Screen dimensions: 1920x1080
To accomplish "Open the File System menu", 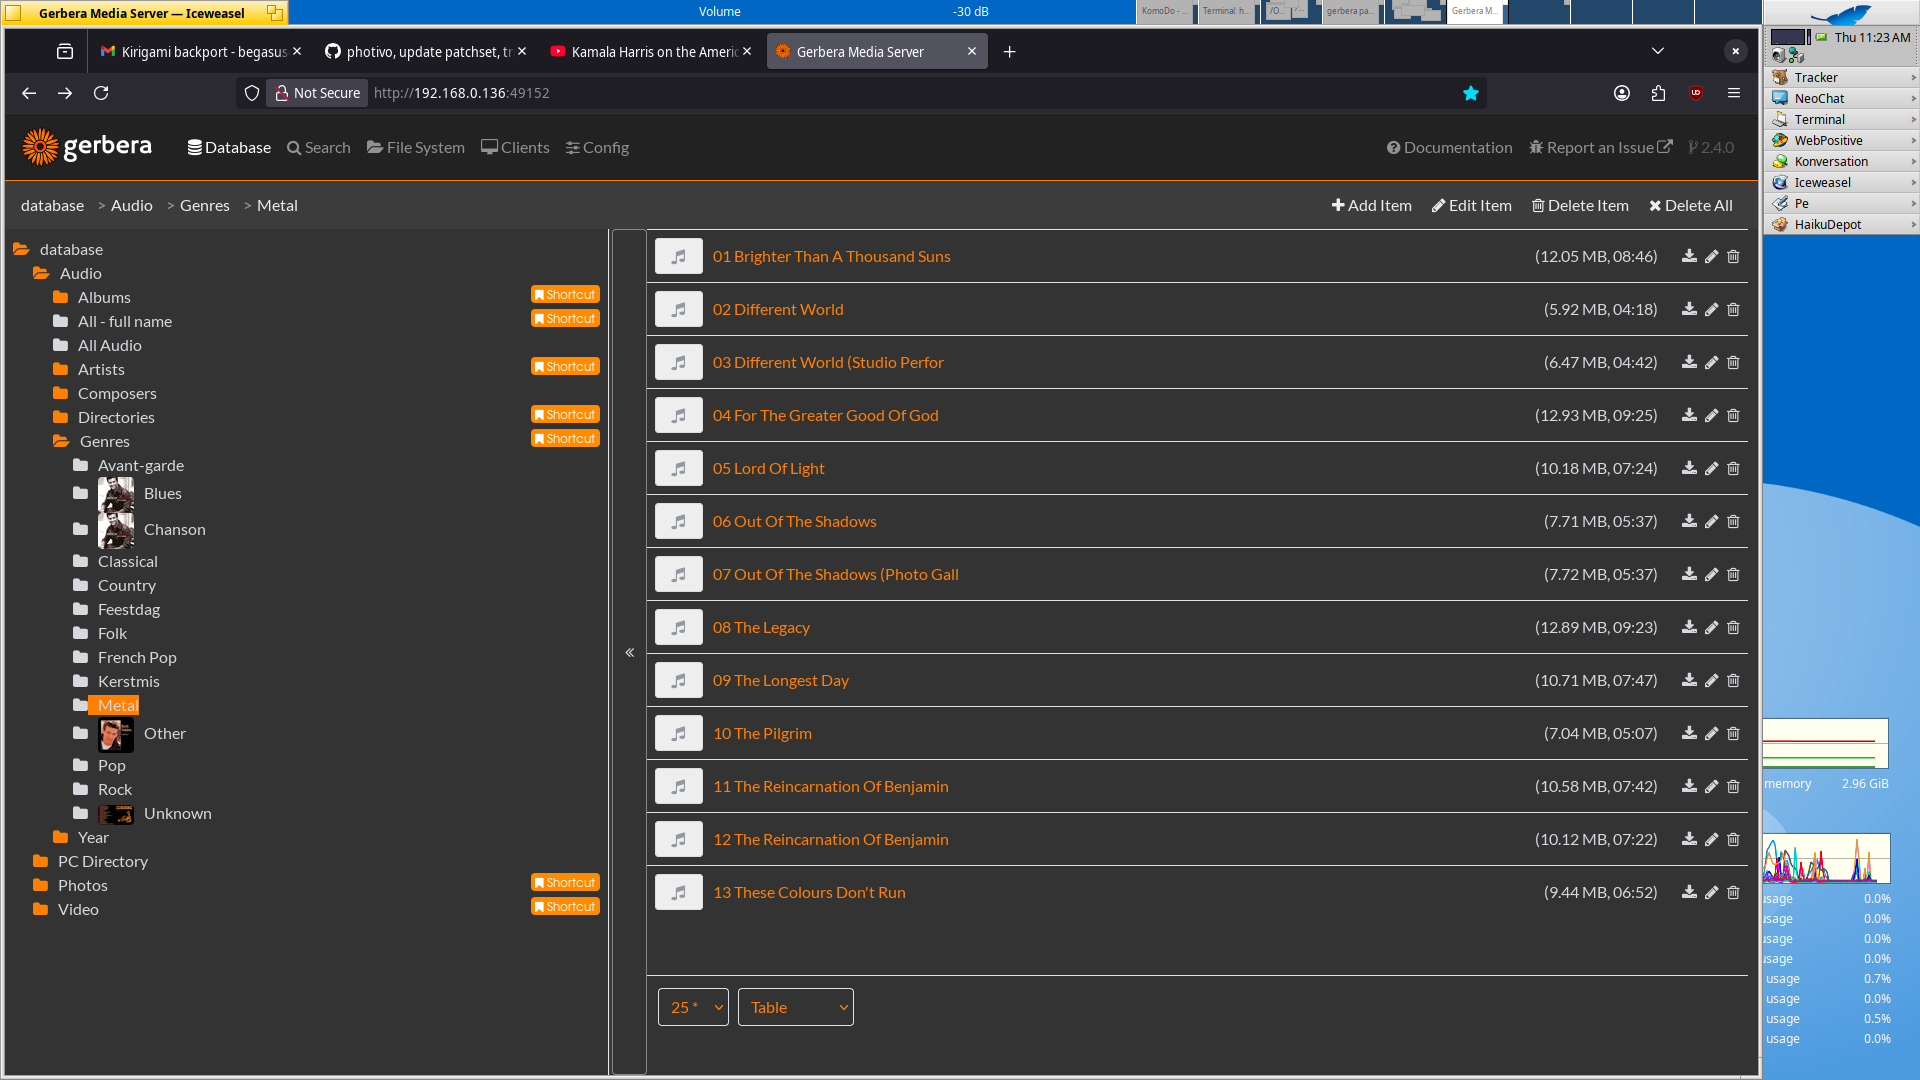I will point(416,148).
